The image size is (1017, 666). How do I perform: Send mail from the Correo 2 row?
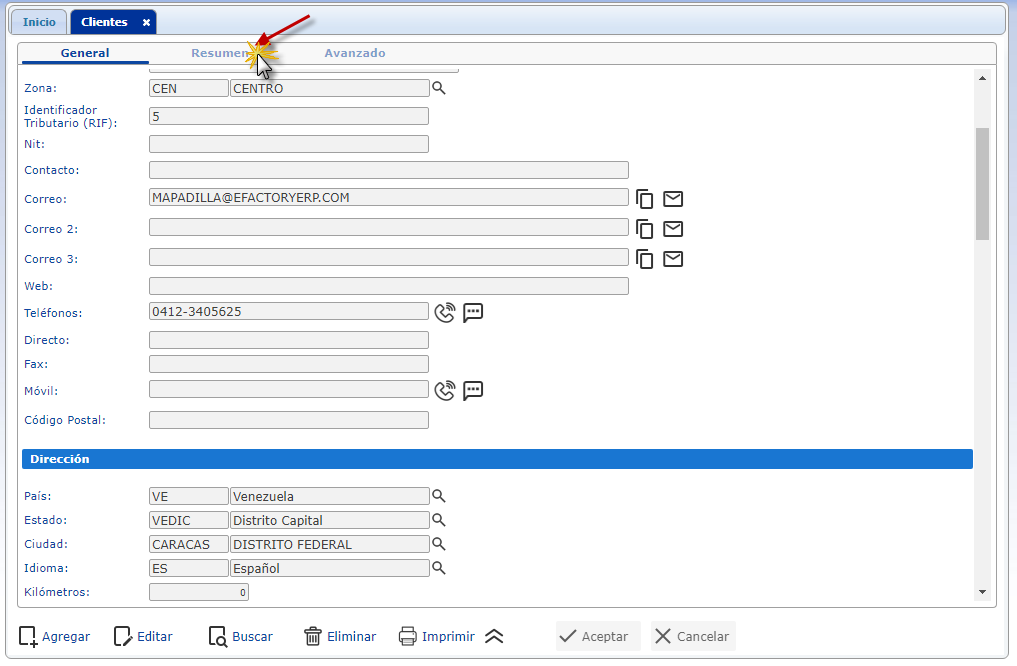pos(673,229)
